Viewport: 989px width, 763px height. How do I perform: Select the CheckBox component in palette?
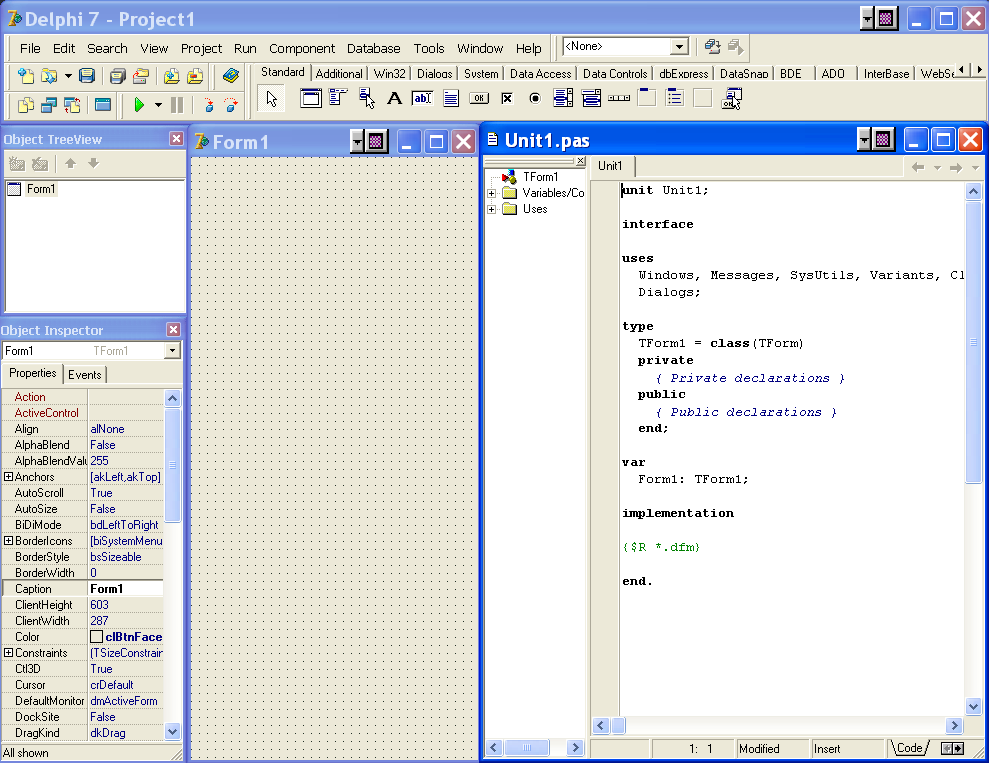(507, 98)
